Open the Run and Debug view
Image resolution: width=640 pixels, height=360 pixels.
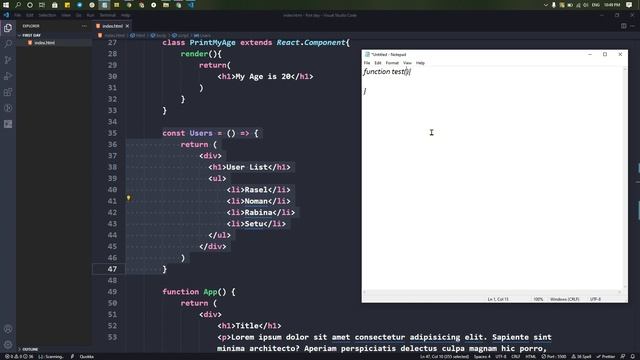[x=8, y=76]
